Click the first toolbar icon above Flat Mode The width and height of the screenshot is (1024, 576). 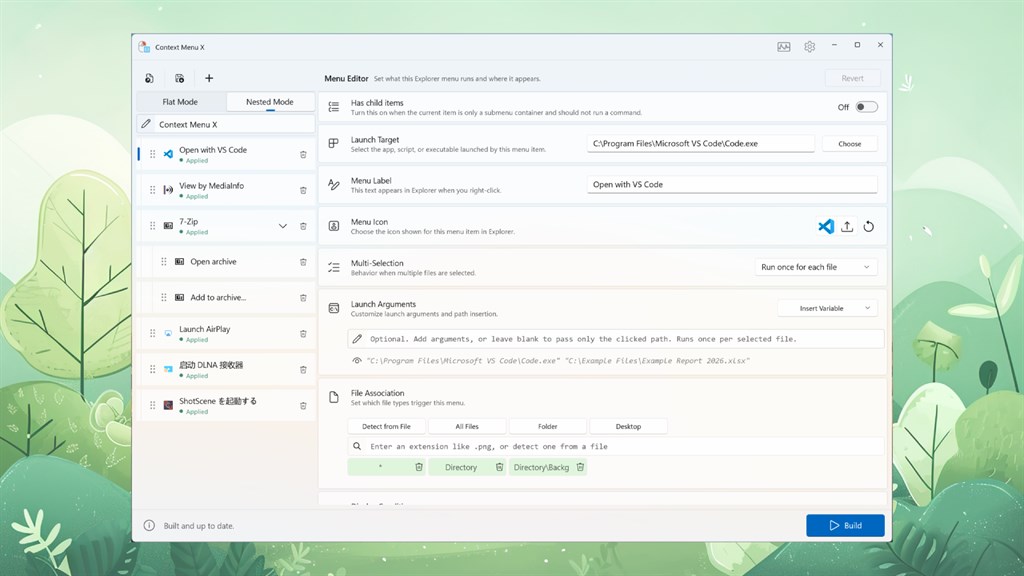click(x=150, y=78)
